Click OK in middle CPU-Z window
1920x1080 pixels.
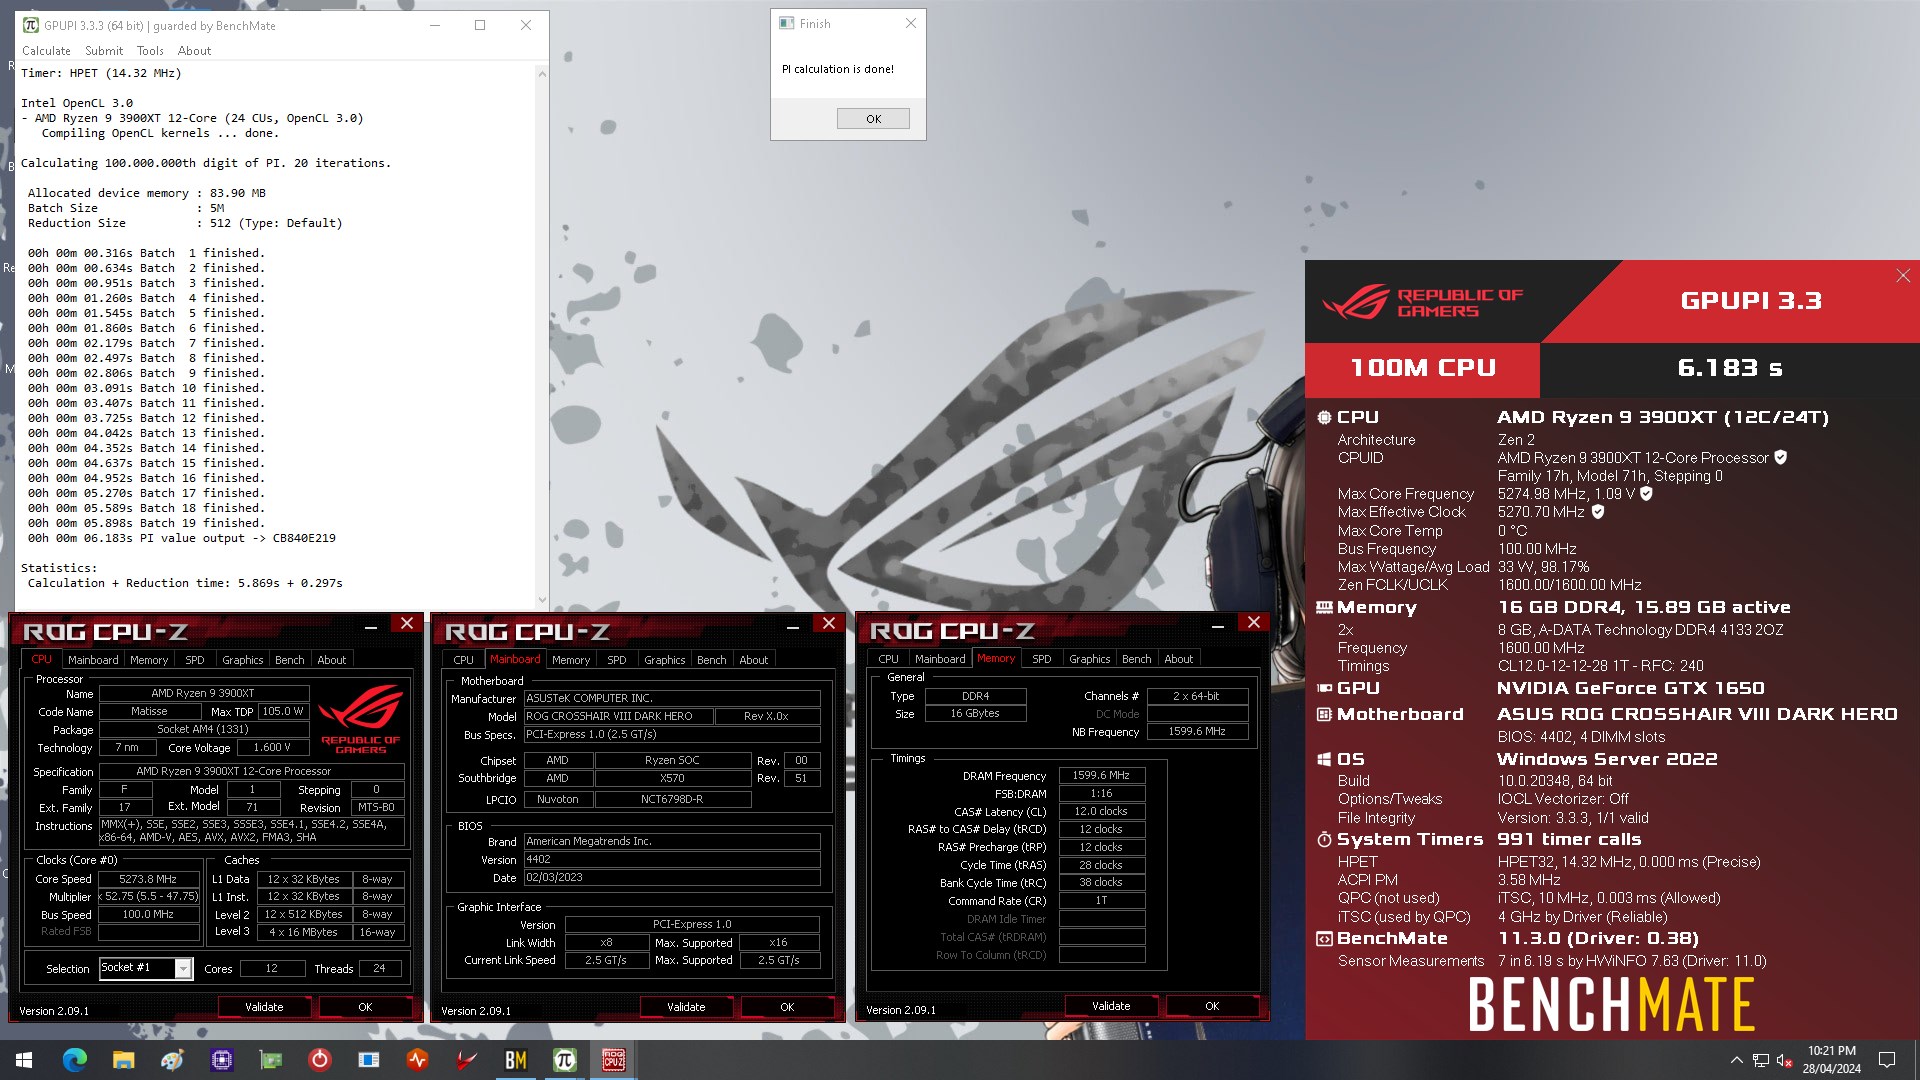click(787, 1007)
